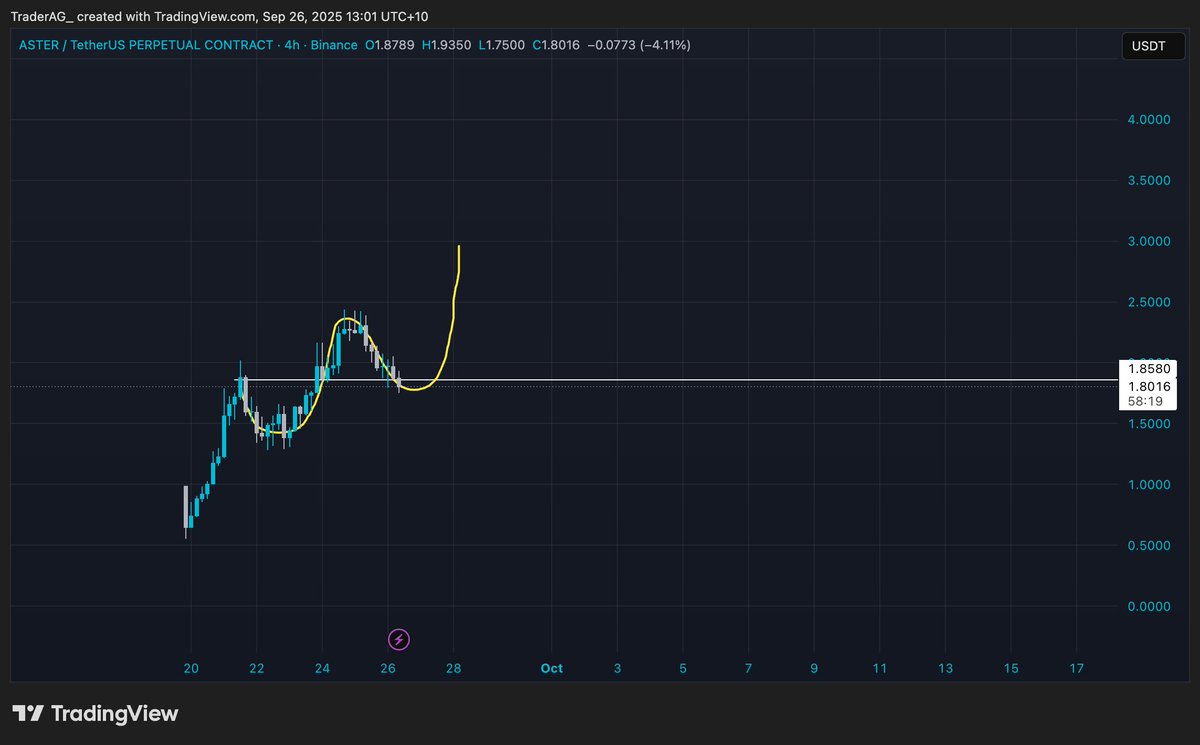This screenshot has height=745, width=1200.
Task: Click the high value H1.9350 in the legend
Action: tap(447, 45)
